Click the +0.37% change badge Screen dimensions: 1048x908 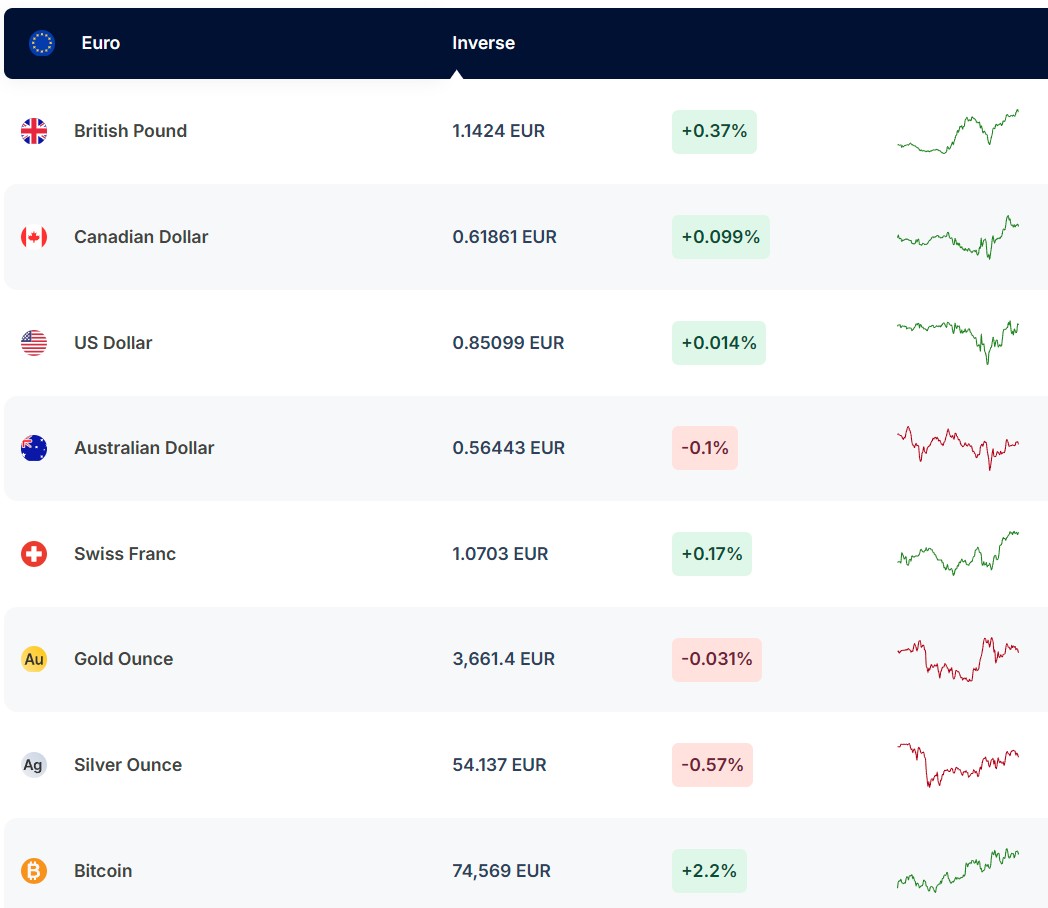click(x=714, y=131)
